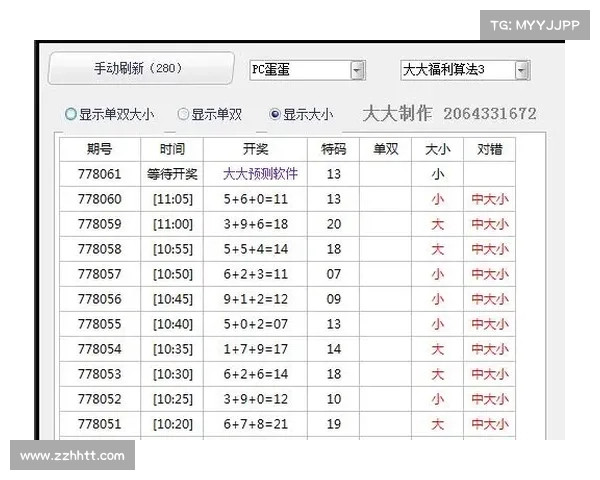Select period number 778054 cell
The height and width of the screenshot is (480, 600).
click(x=100, y=349)
